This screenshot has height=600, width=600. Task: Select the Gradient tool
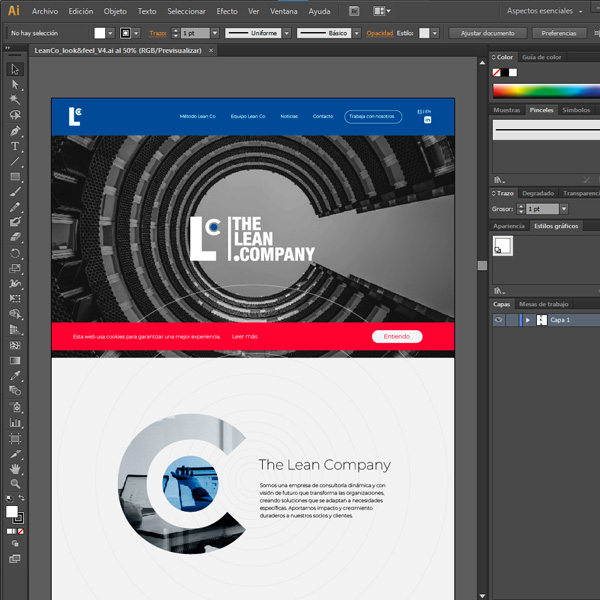pos(15,360)
